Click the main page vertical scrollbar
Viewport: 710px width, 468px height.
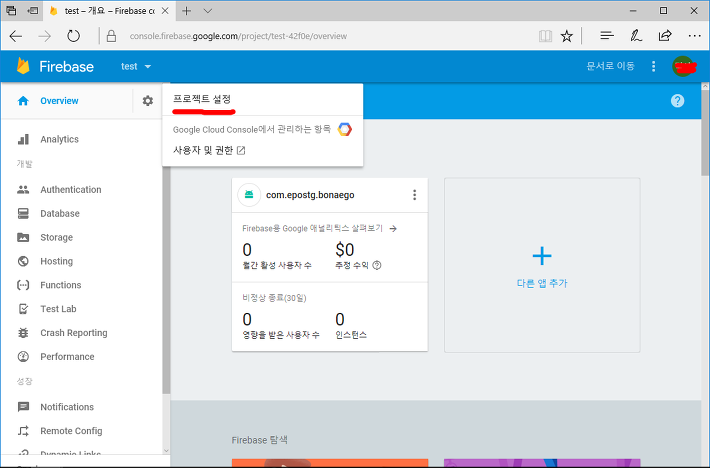pos(705,131)
